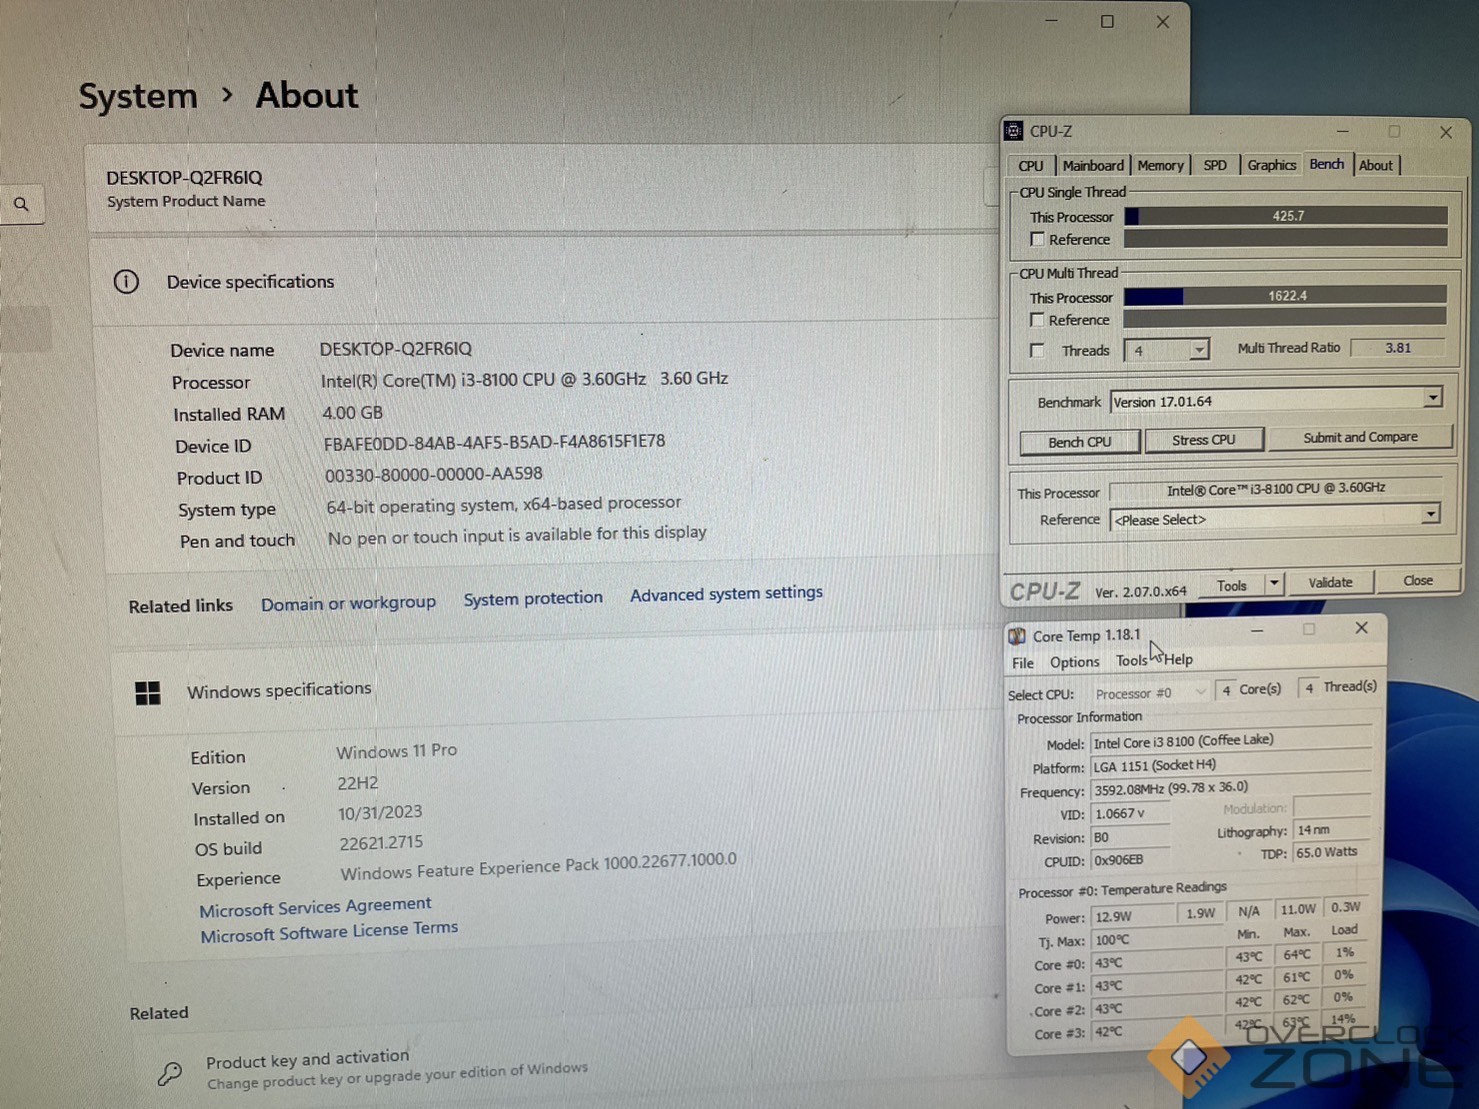The width and height of the screenshot is (1479, 1109).
Task: Click the Power reading 12.9W in Core Temp
Action: [1133, 917]
